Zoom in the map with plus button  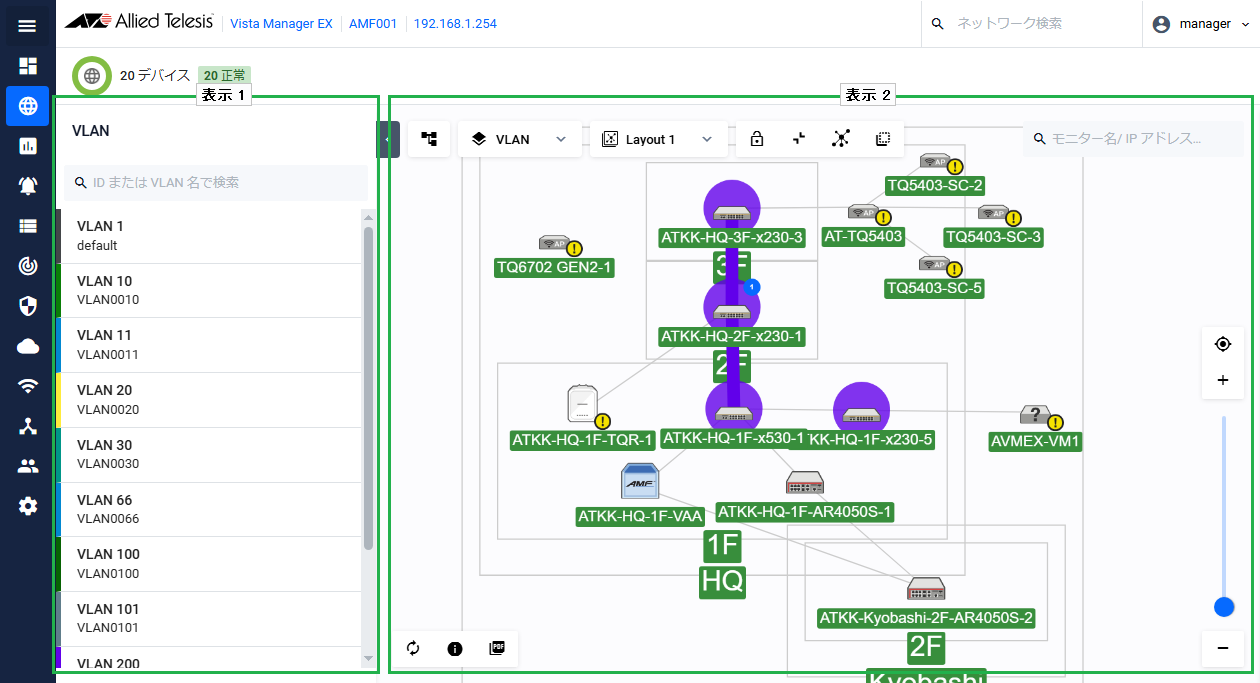point(1222,380)
